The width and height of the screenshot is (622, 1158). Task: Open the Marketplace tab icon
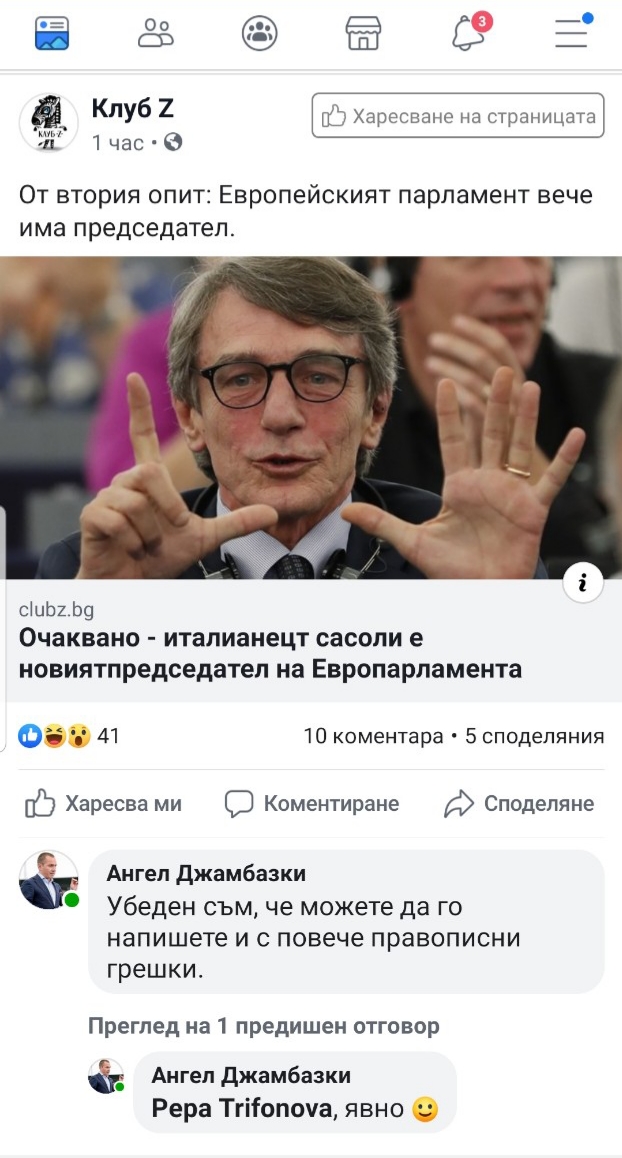363,33
